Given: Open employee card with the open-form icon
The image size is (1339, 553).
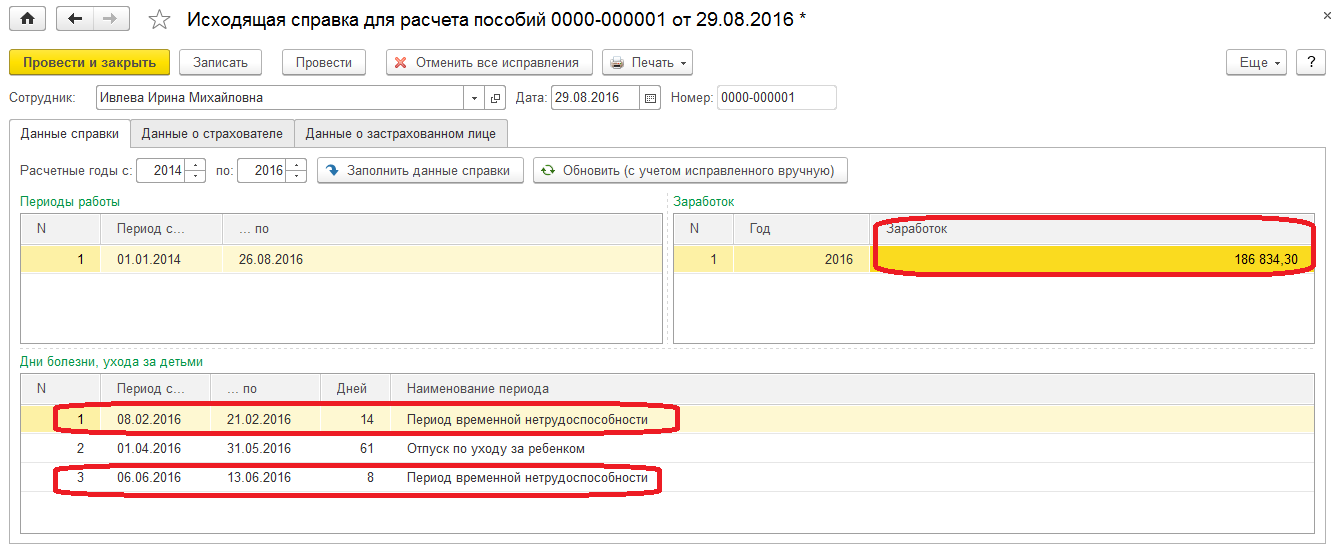Looking at the screenshot, I should pyautogui.click(x=495, y=98).
